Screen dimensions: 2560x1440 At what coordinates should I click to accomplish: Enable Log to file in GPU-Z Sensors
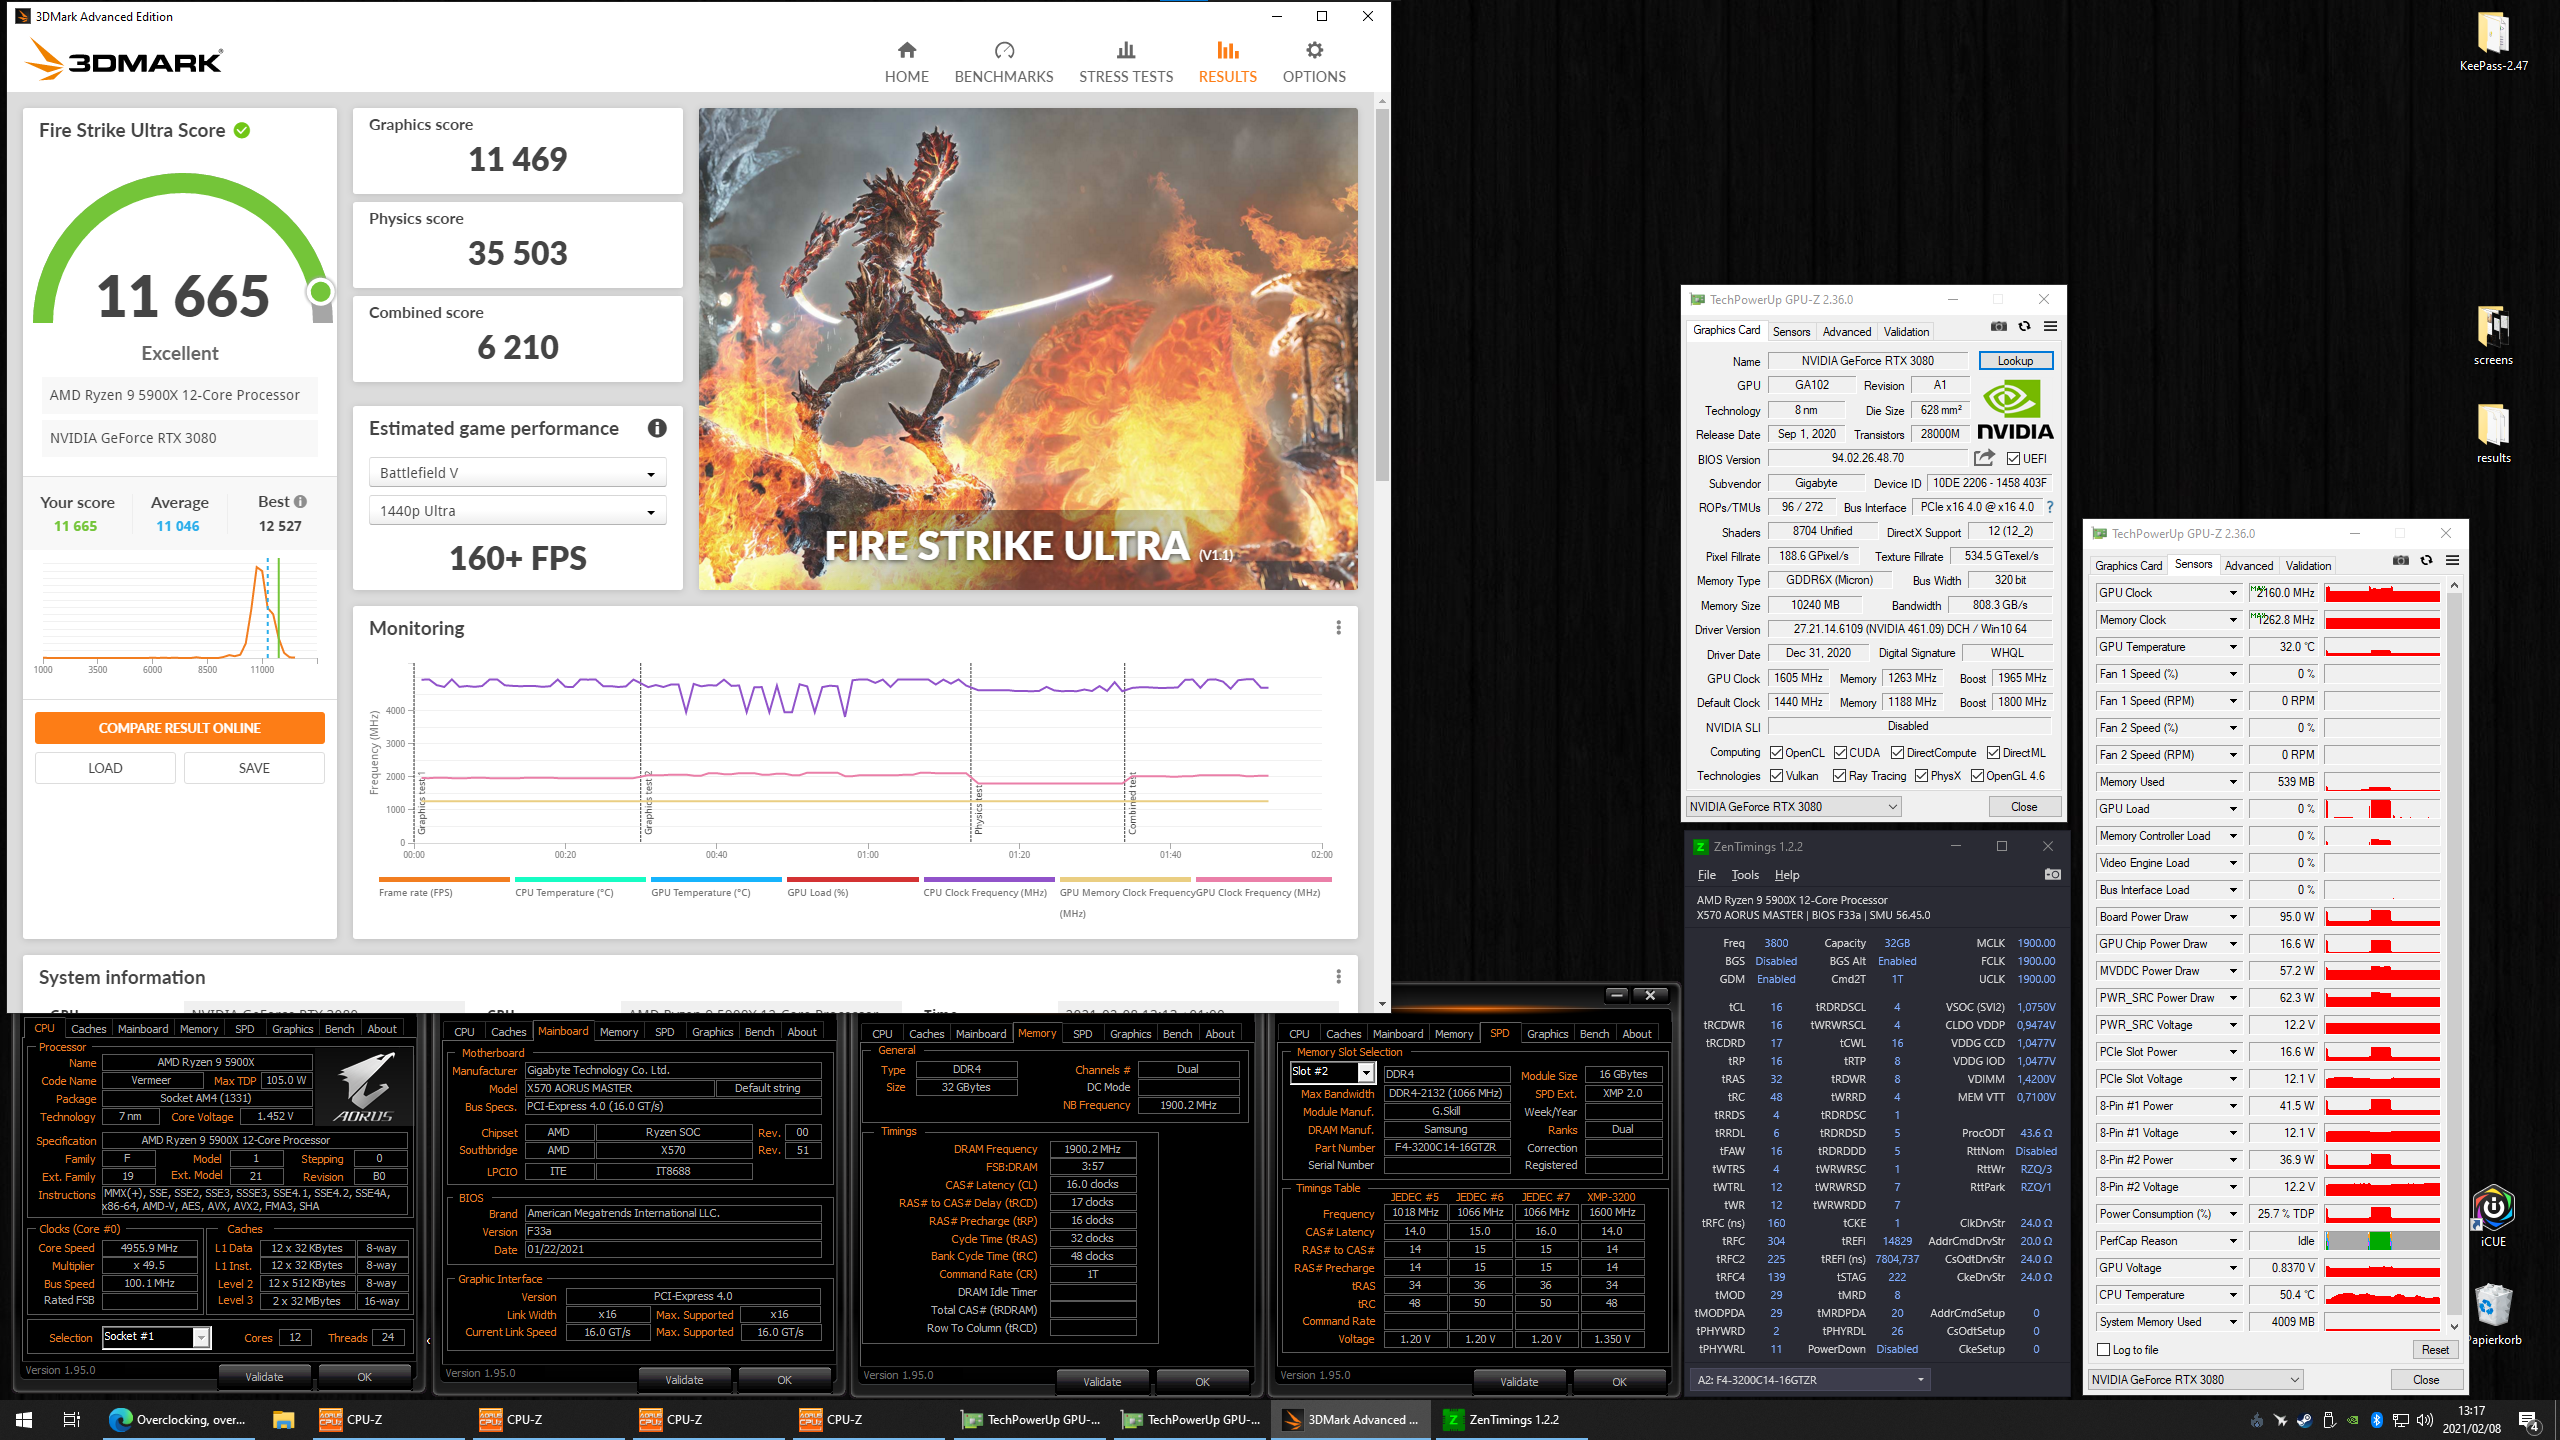(2104, 1350)
